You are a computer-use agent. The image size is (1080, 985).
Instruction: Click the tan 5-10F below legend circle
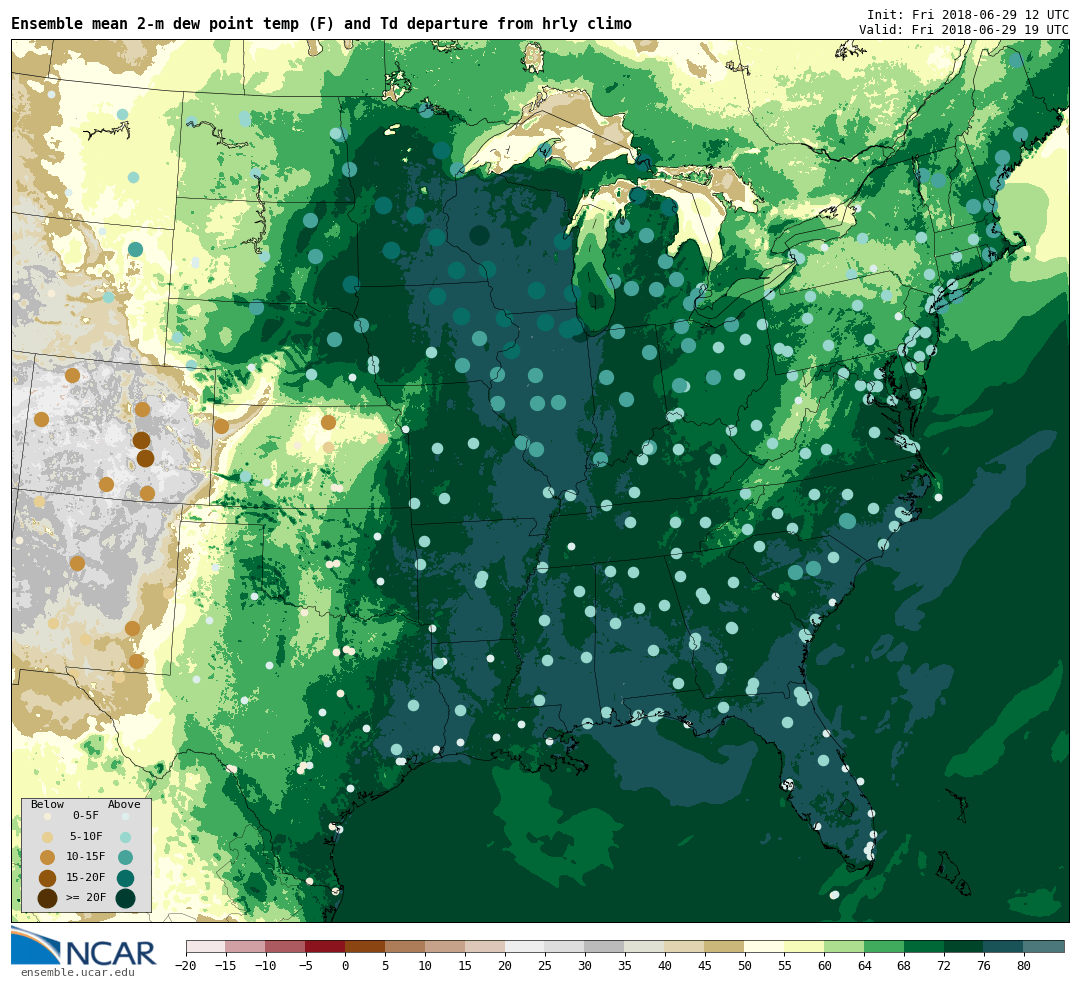[48, 837]
